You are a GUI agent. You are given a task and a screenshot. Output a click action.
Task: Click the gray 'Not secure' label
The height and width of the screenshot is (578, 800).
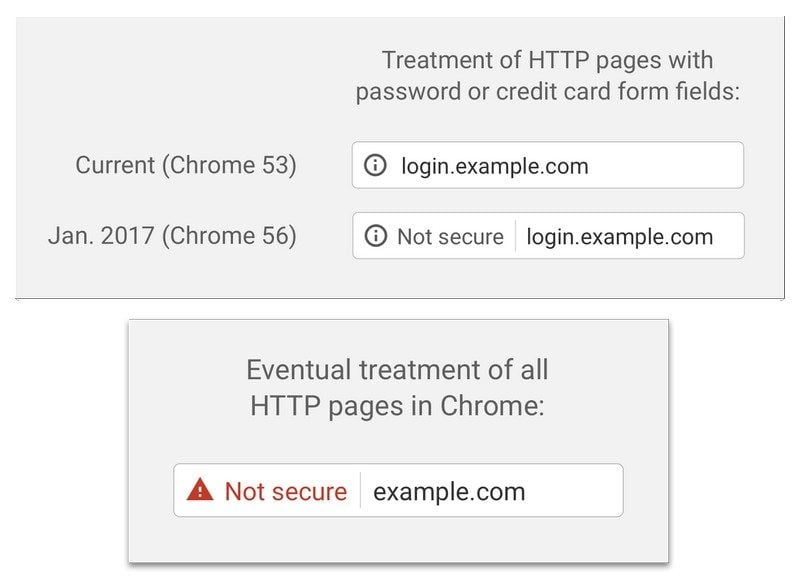point(451,237)
